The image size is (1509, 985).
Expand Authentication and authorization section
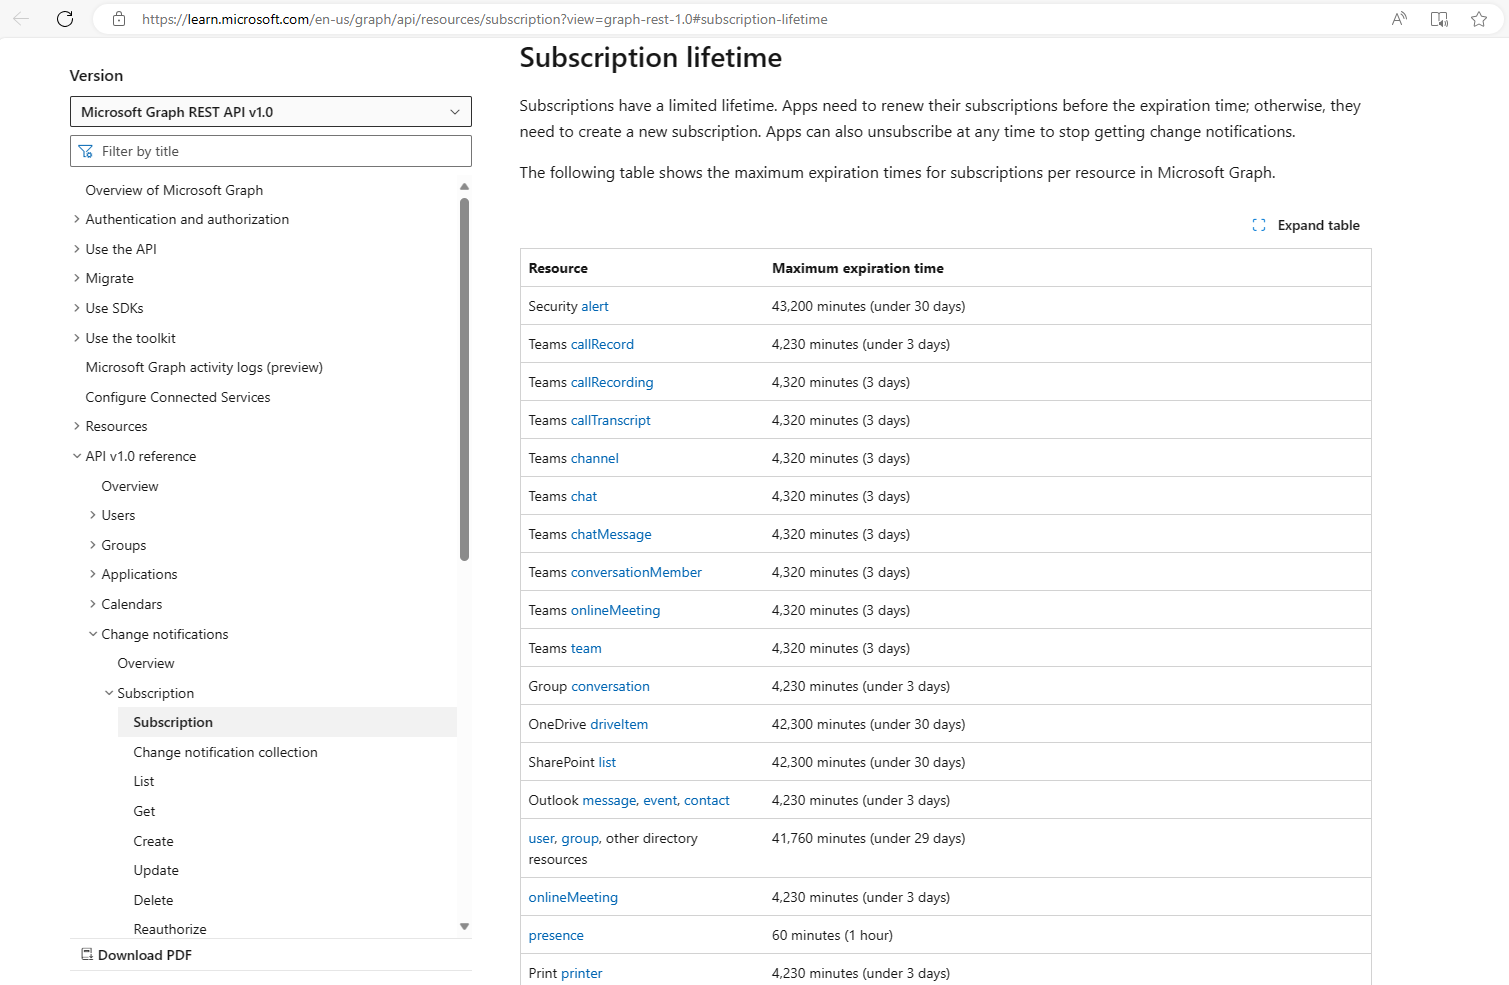(x=77, y=220)
